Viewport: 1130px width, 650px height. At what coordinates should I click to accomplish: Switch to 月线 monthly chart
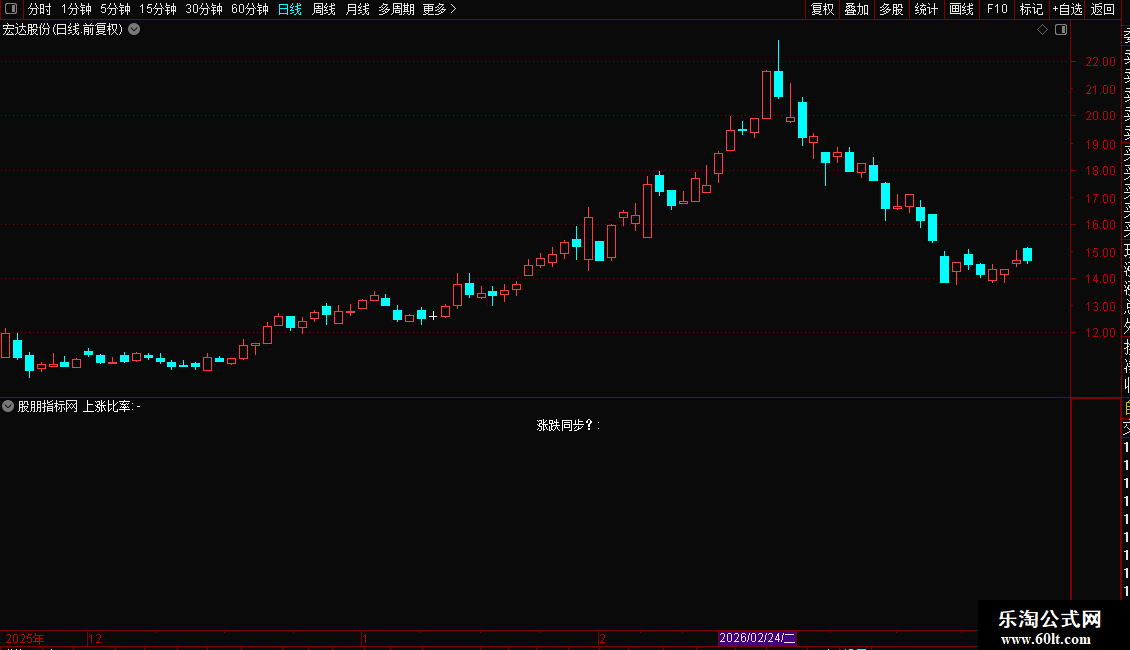(357, 9)
